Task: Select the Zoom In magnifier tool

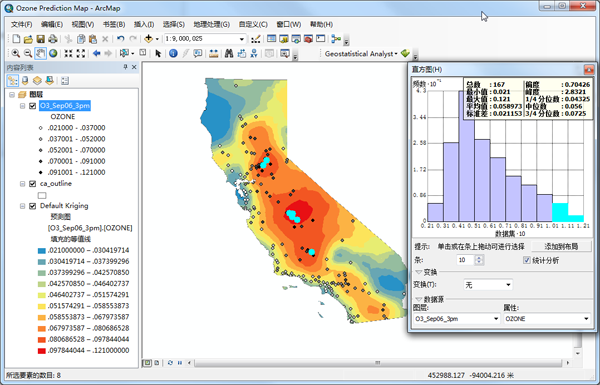Action: pyautogui.click(x=16, y=54)
